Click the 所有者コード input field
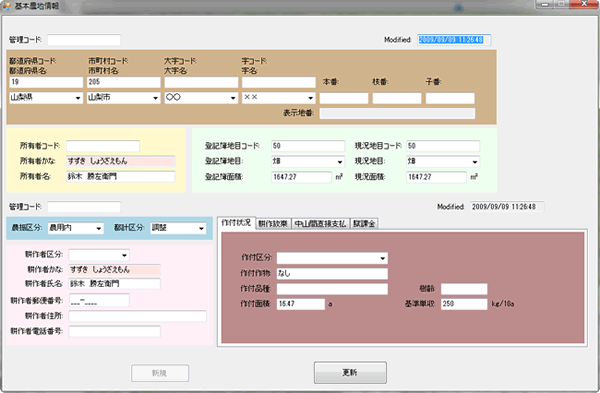The height and width of the screenshot is (393, 600). 103,146
